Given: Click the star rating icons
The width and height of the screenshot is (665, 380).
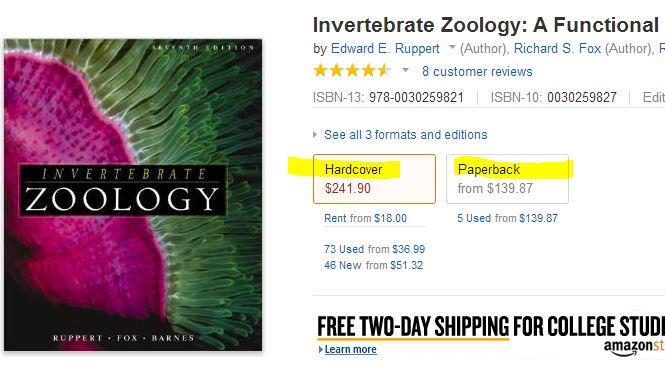Looking at the screenshot, I should pyautogui.click(x=352, y=70).
